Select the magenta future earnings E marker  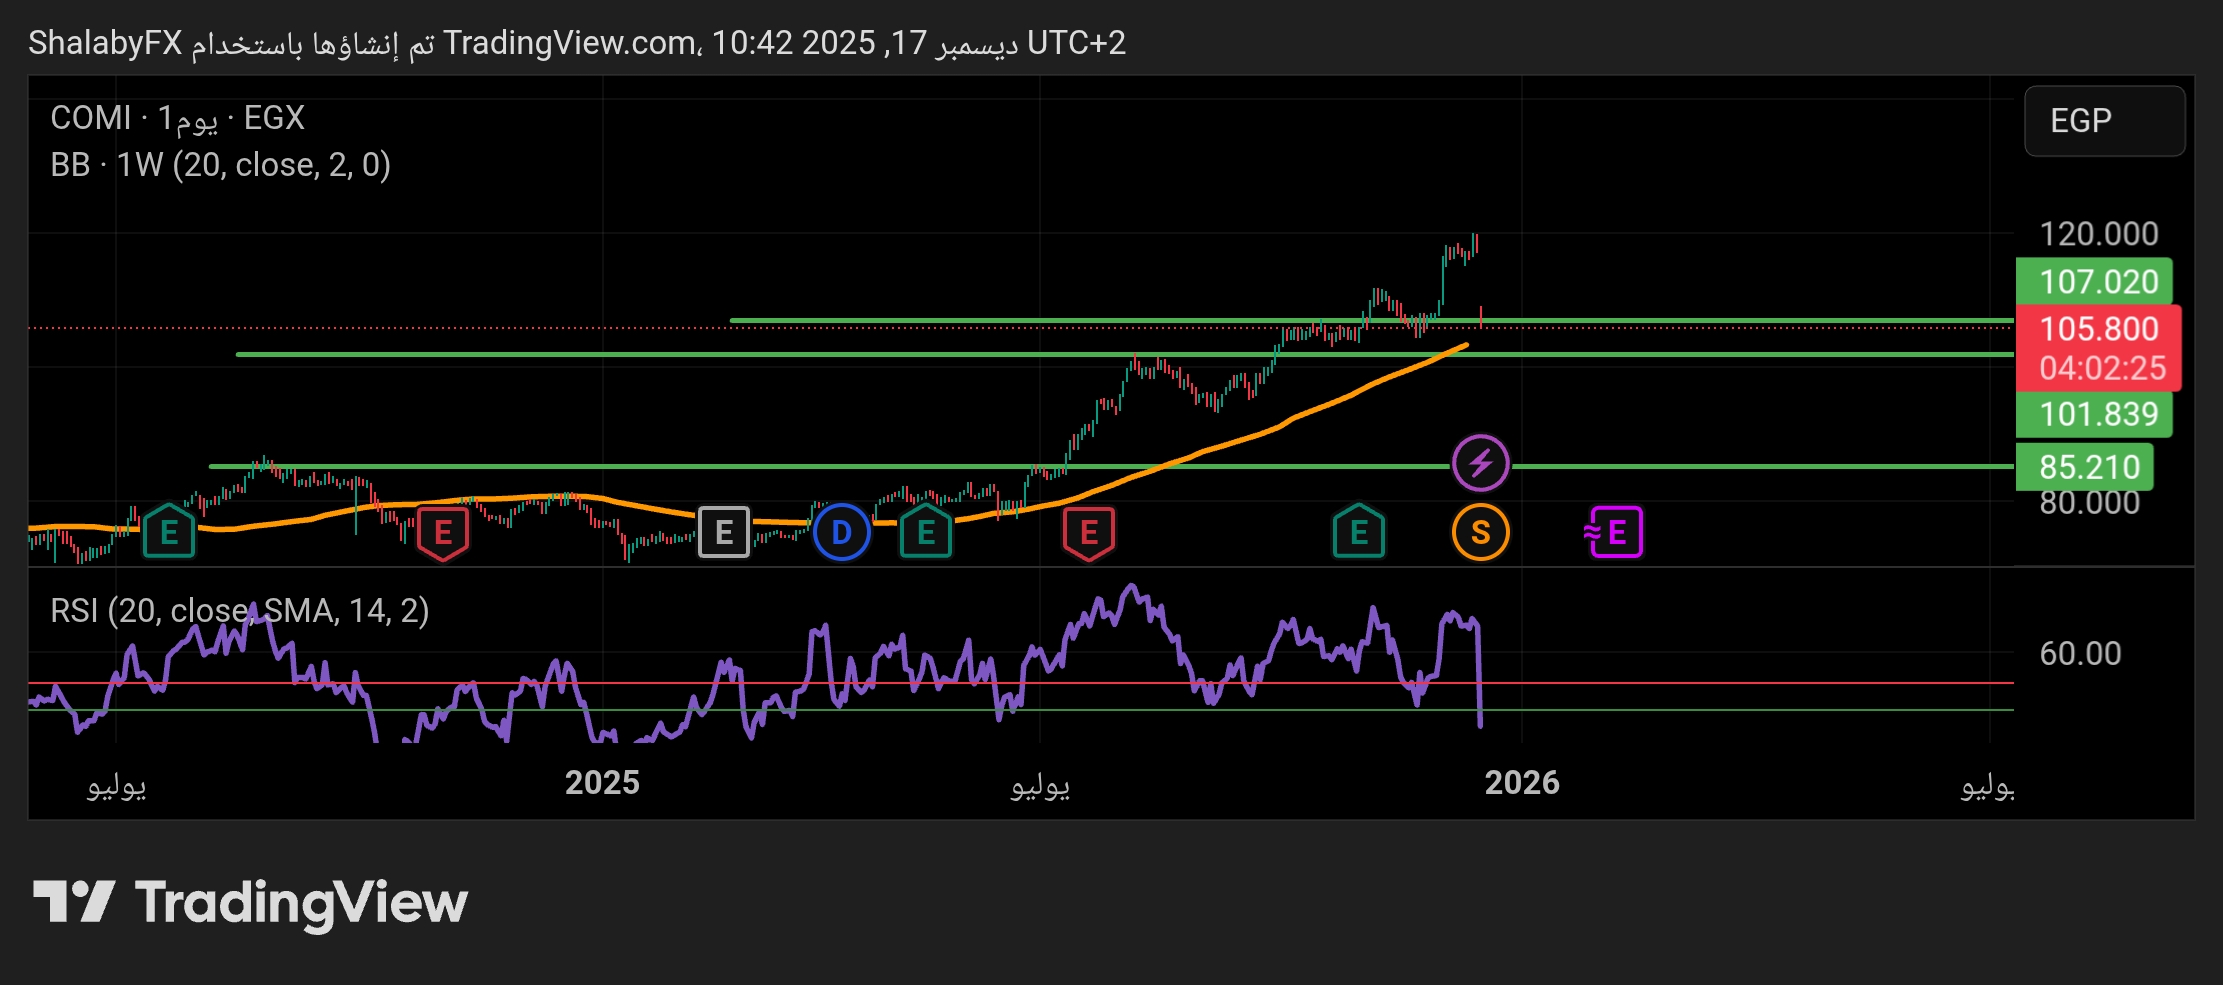tap(1614, 532)
